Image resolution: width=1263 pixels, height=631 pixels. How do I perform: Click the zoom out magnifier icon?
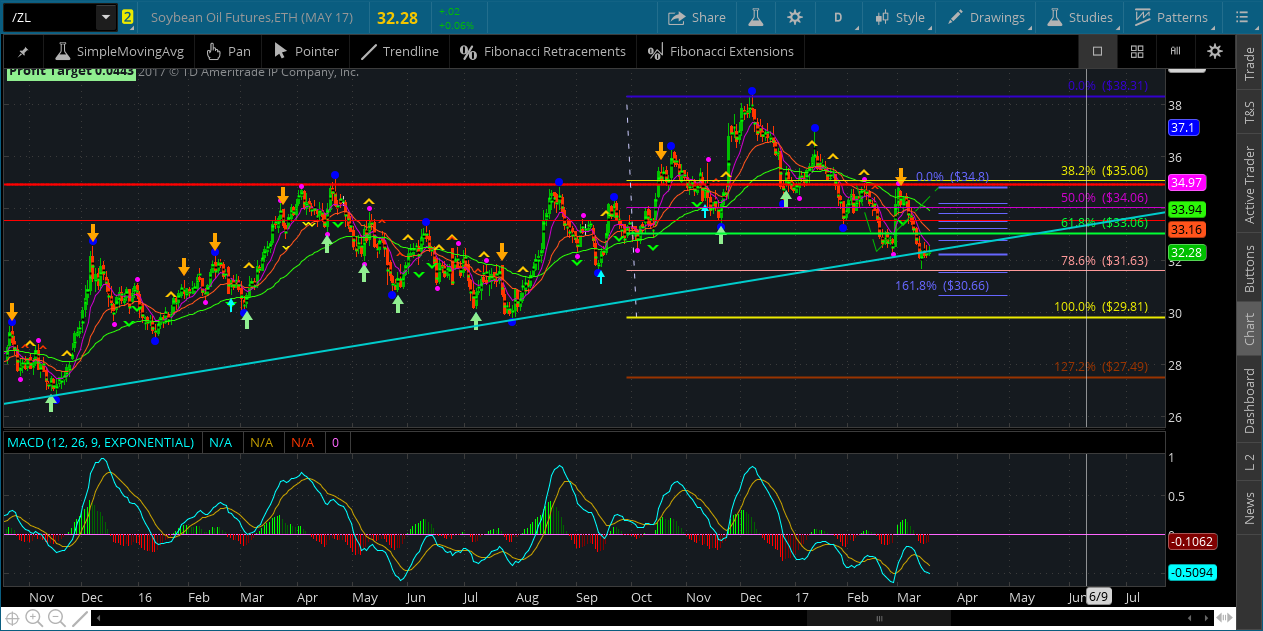(57, 619)
